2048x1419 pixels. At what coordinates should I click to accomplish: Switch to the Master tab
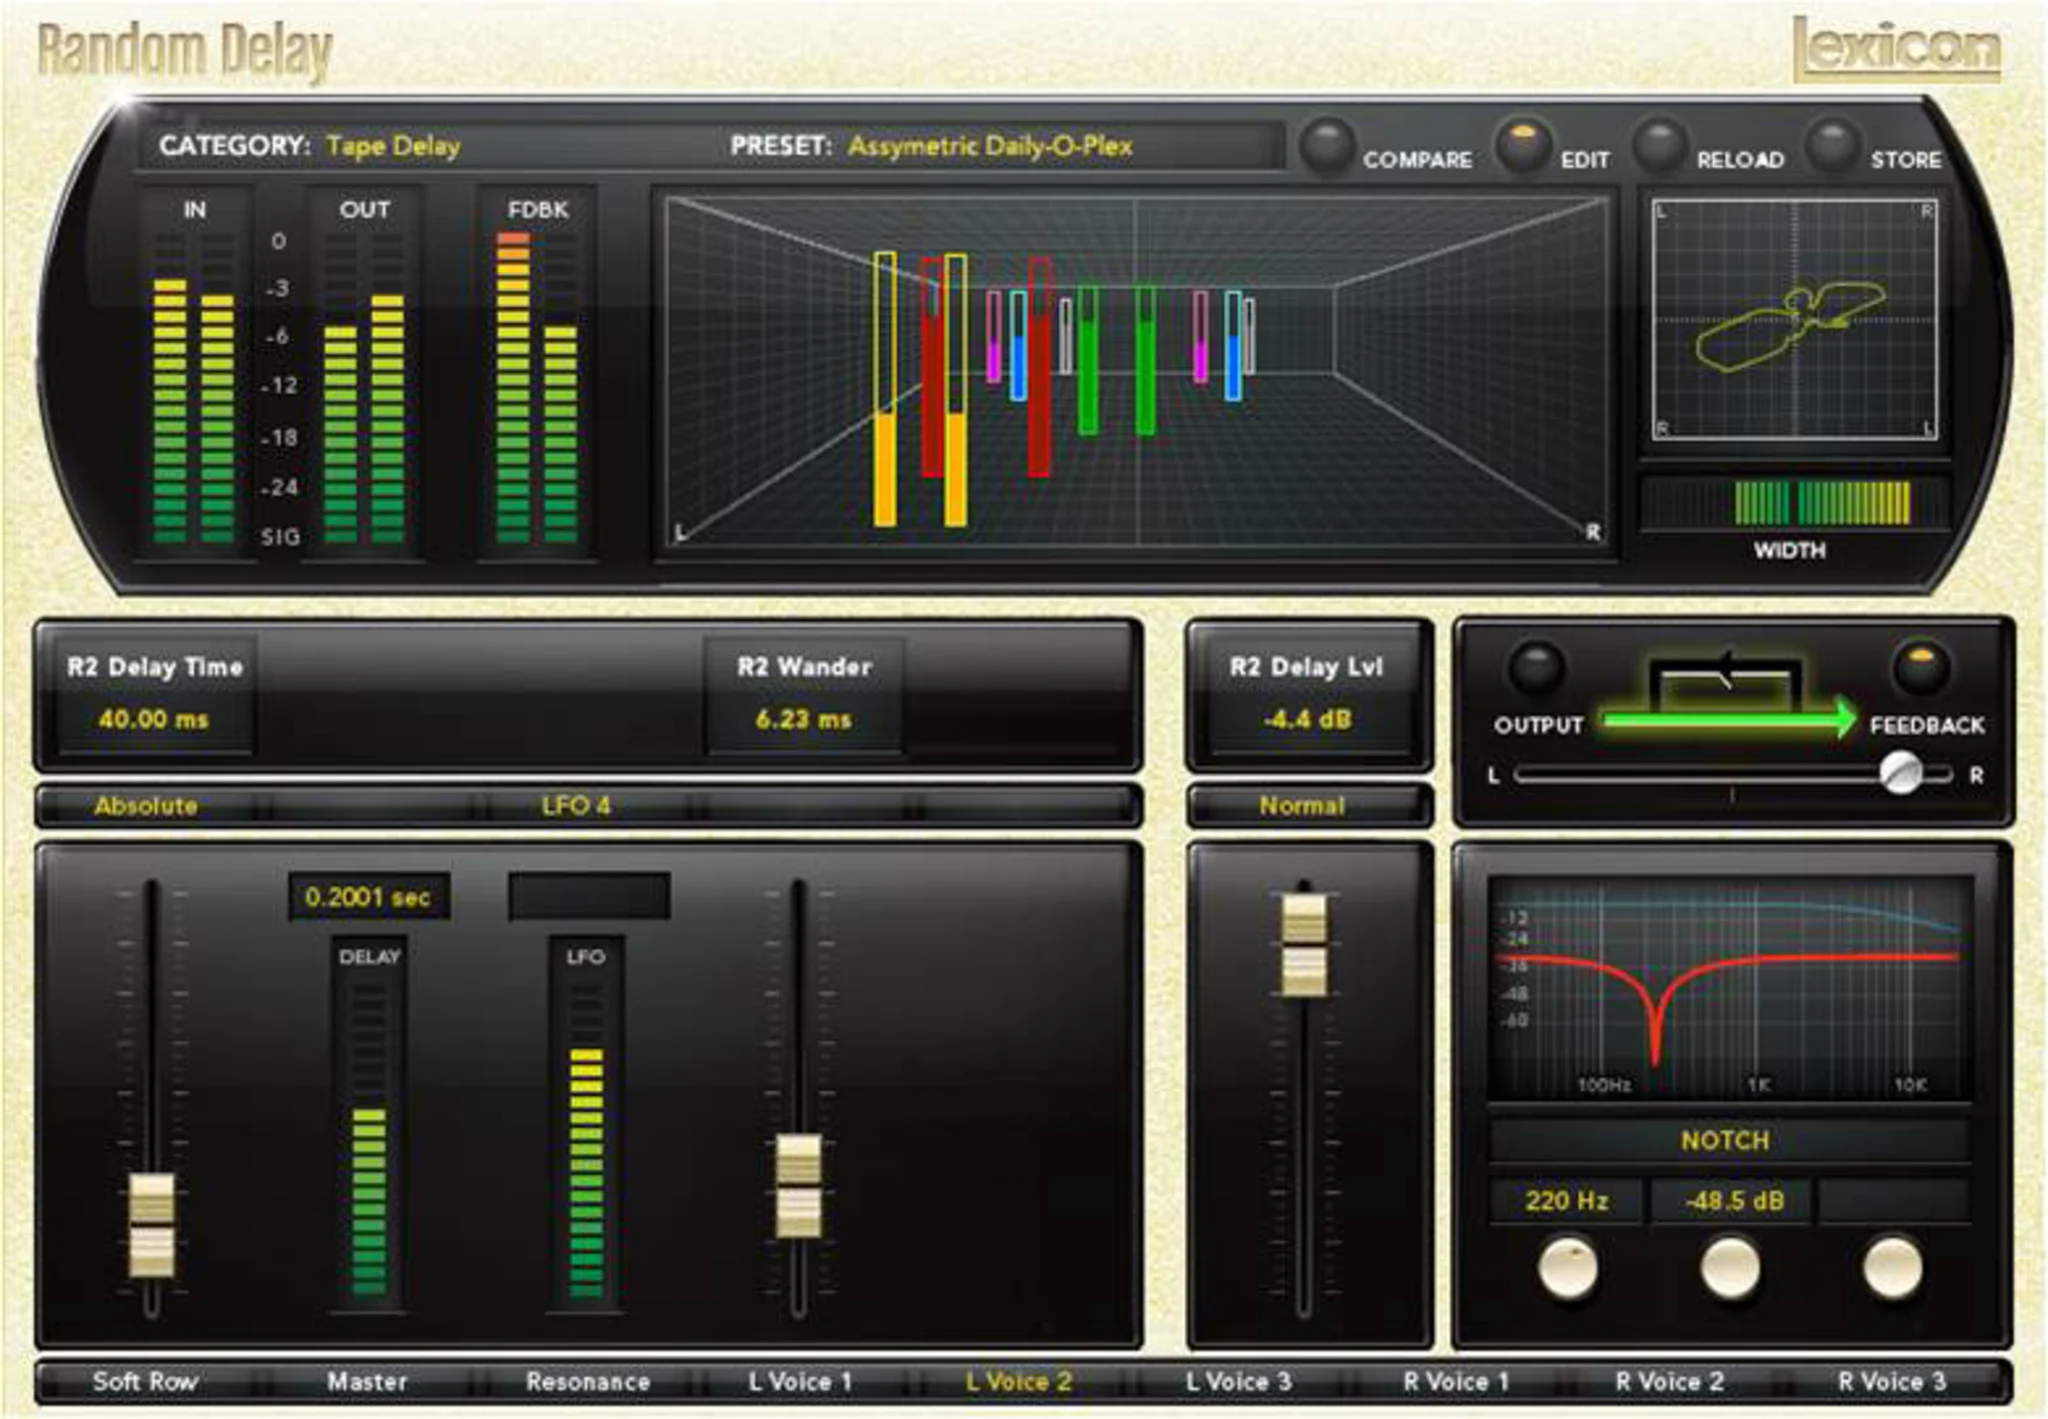tap(367, 1382)
